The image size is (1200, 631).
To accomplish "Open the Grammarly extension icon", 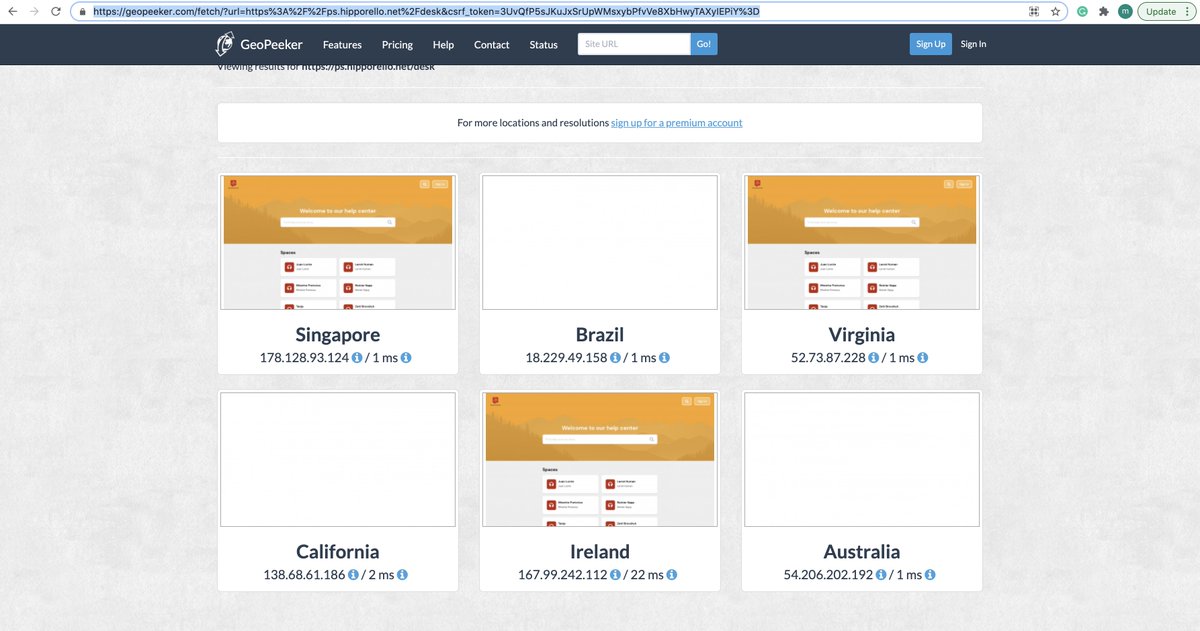I will coord(1082,12).
